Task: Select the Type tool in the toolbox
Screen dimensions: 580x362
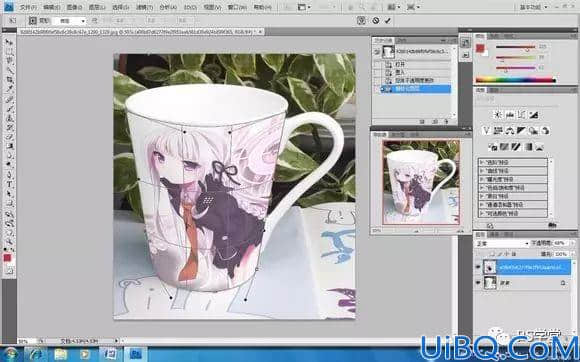Action: click(x=10, y=185)
